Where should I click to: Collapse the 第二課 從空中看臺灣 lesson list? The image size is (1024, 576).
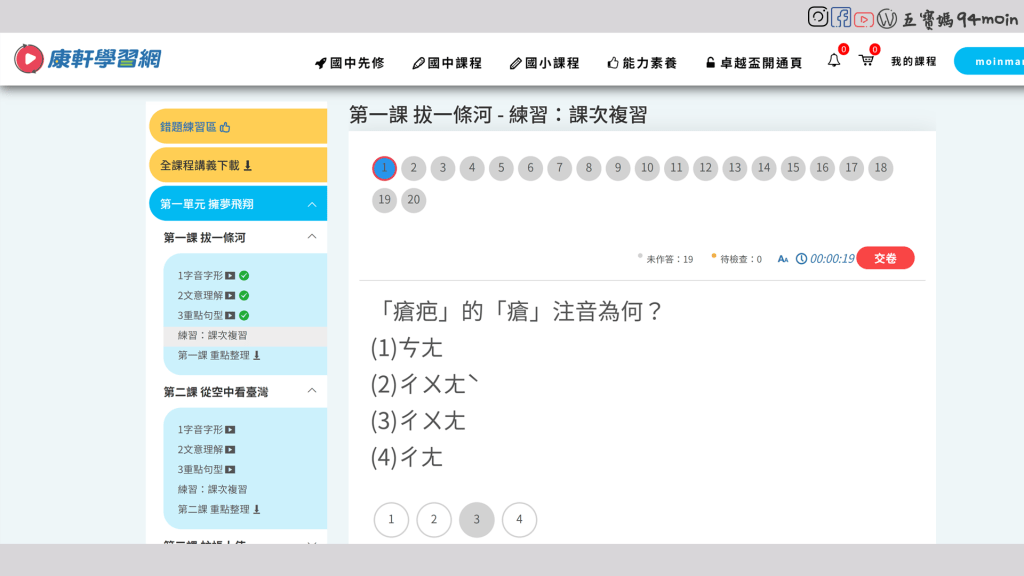click(312, 391)
